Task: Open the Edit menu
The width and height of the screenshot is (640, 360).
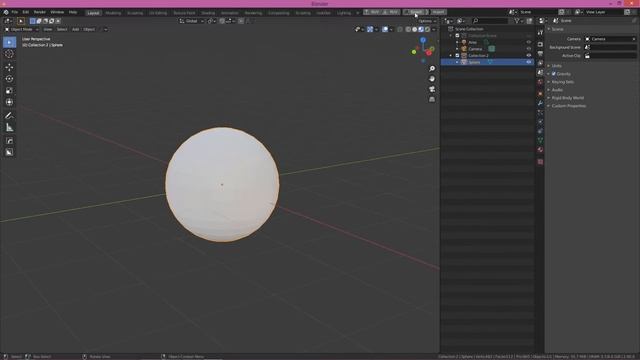Action: point(26,12)
